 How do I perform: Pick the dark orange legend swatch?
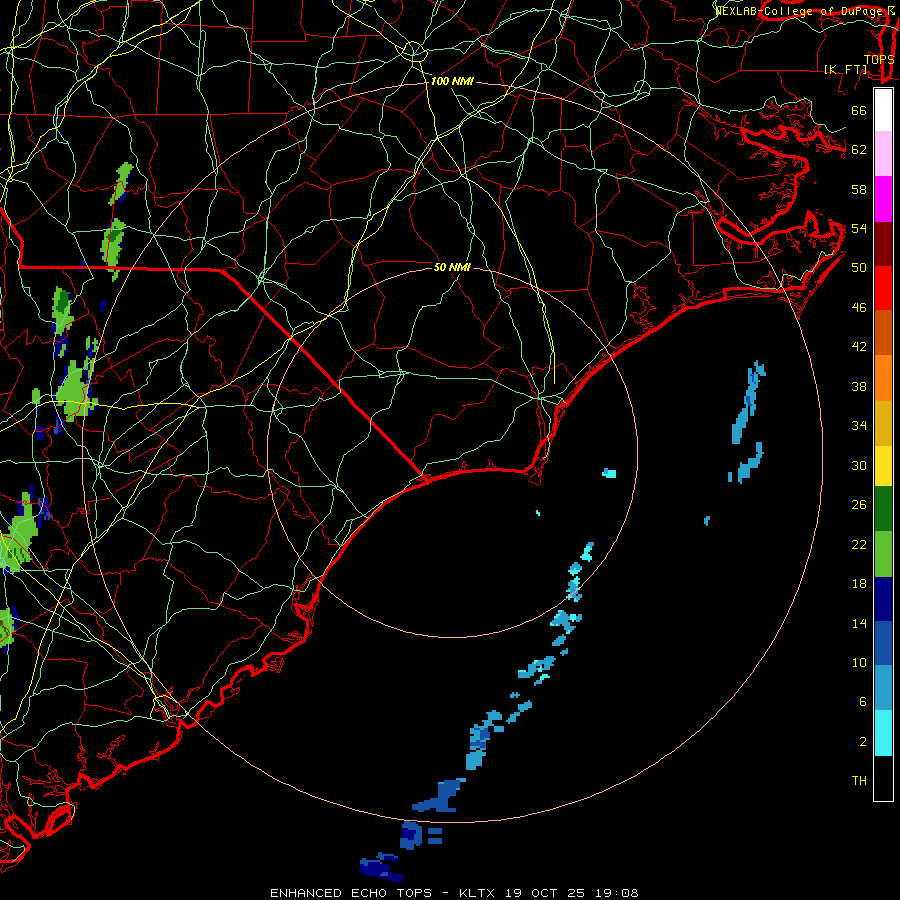[883, 332]
